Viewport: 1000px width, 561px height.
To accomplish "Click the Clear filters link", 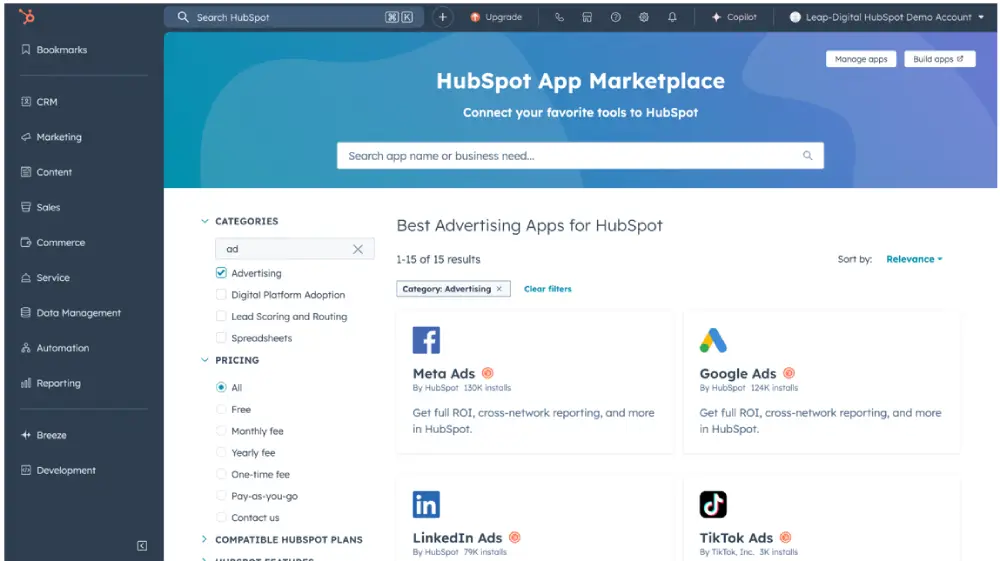I will (x=548, y=289).
